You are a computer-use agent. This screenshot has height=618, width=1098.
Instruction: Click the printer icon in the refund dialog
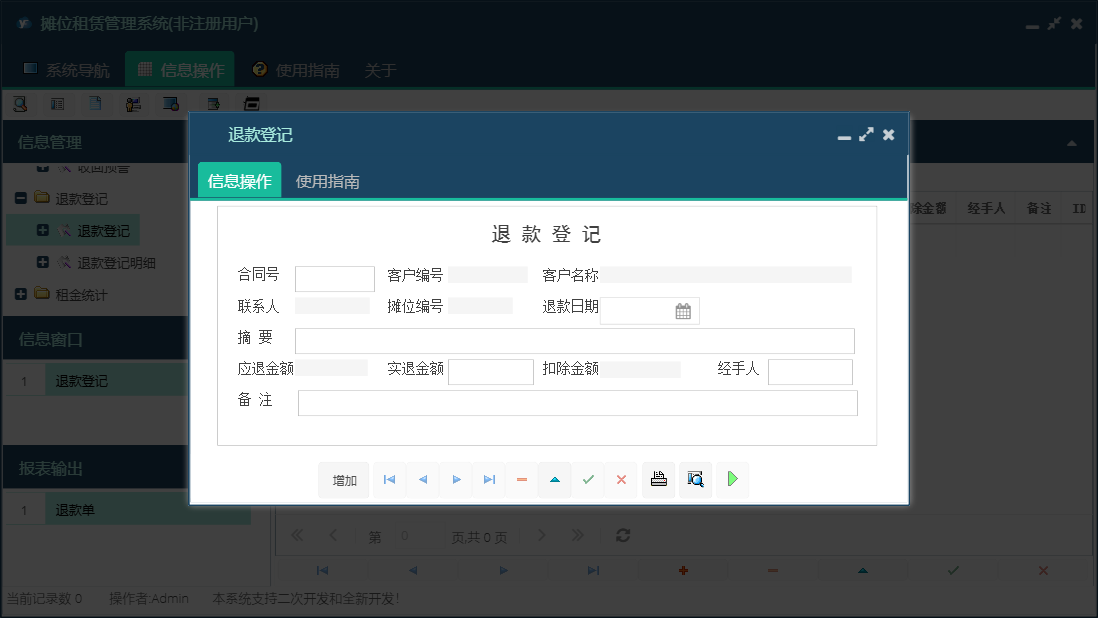click(x=658, y=479)
